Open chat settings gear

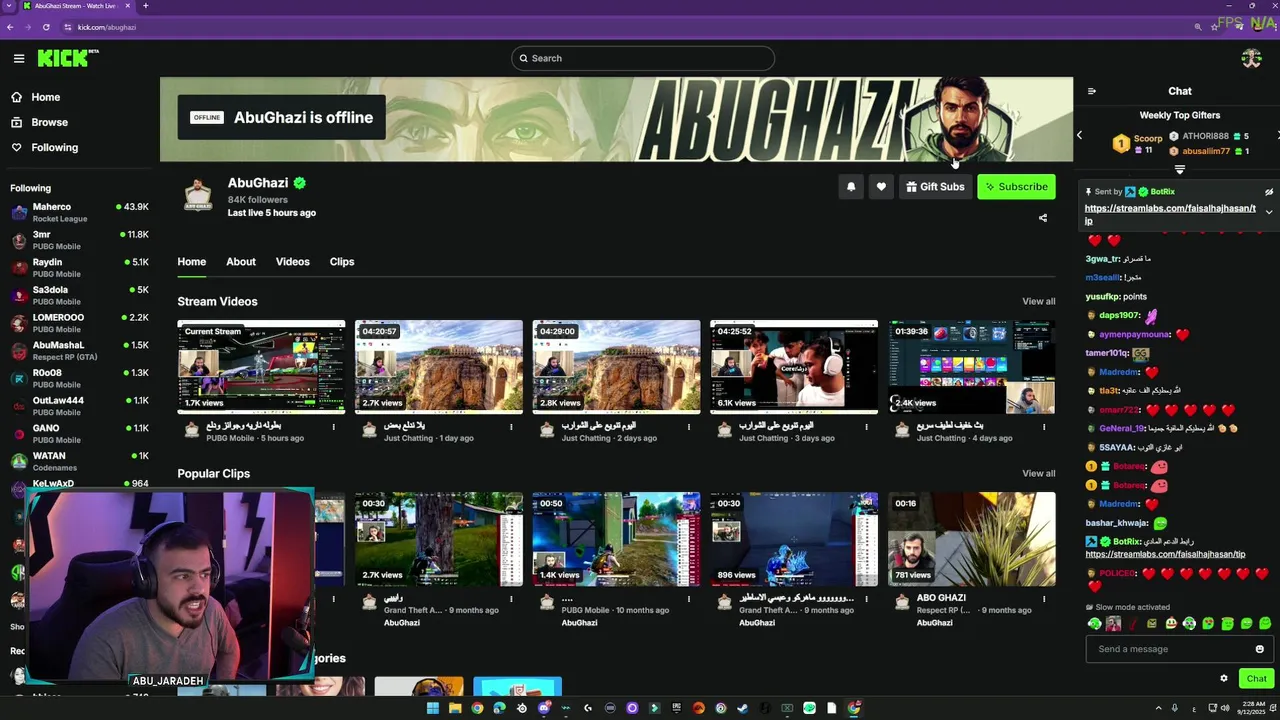tap(1223, 678)
